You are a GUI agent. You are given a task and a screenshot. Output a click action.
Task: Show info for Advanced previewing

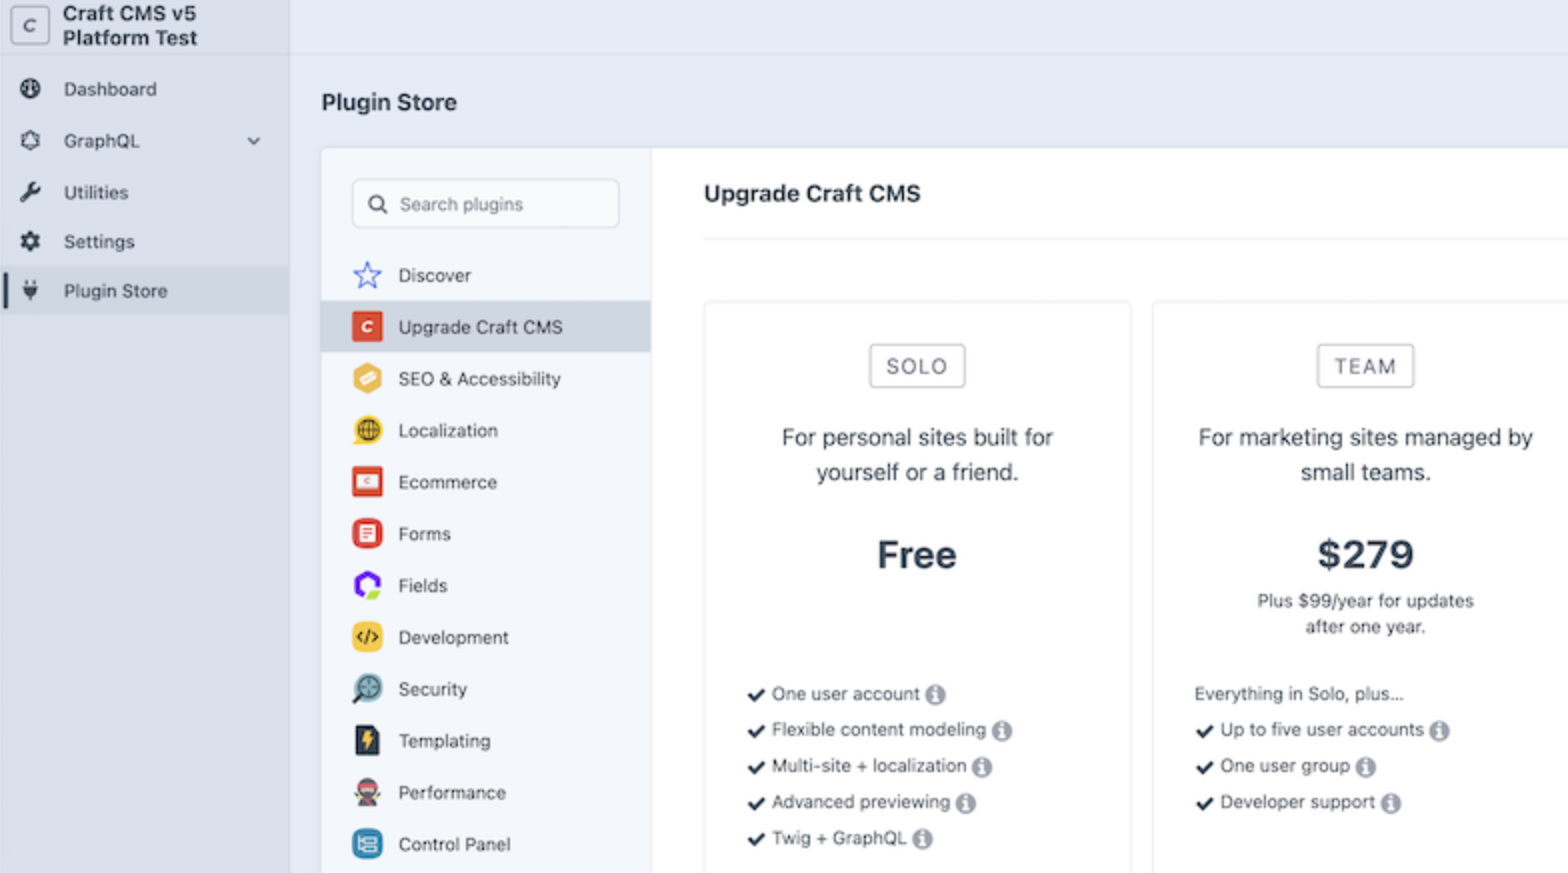point(965,803)
